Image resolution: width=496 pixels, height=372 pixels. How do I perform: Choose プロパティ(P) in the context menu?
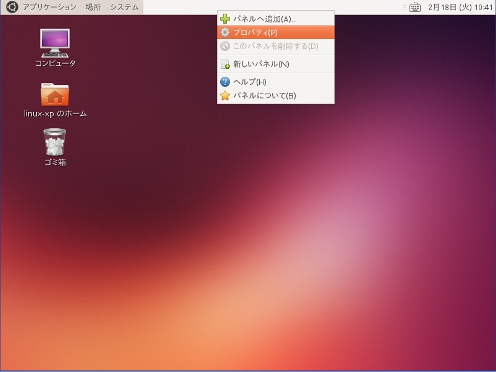276,32
